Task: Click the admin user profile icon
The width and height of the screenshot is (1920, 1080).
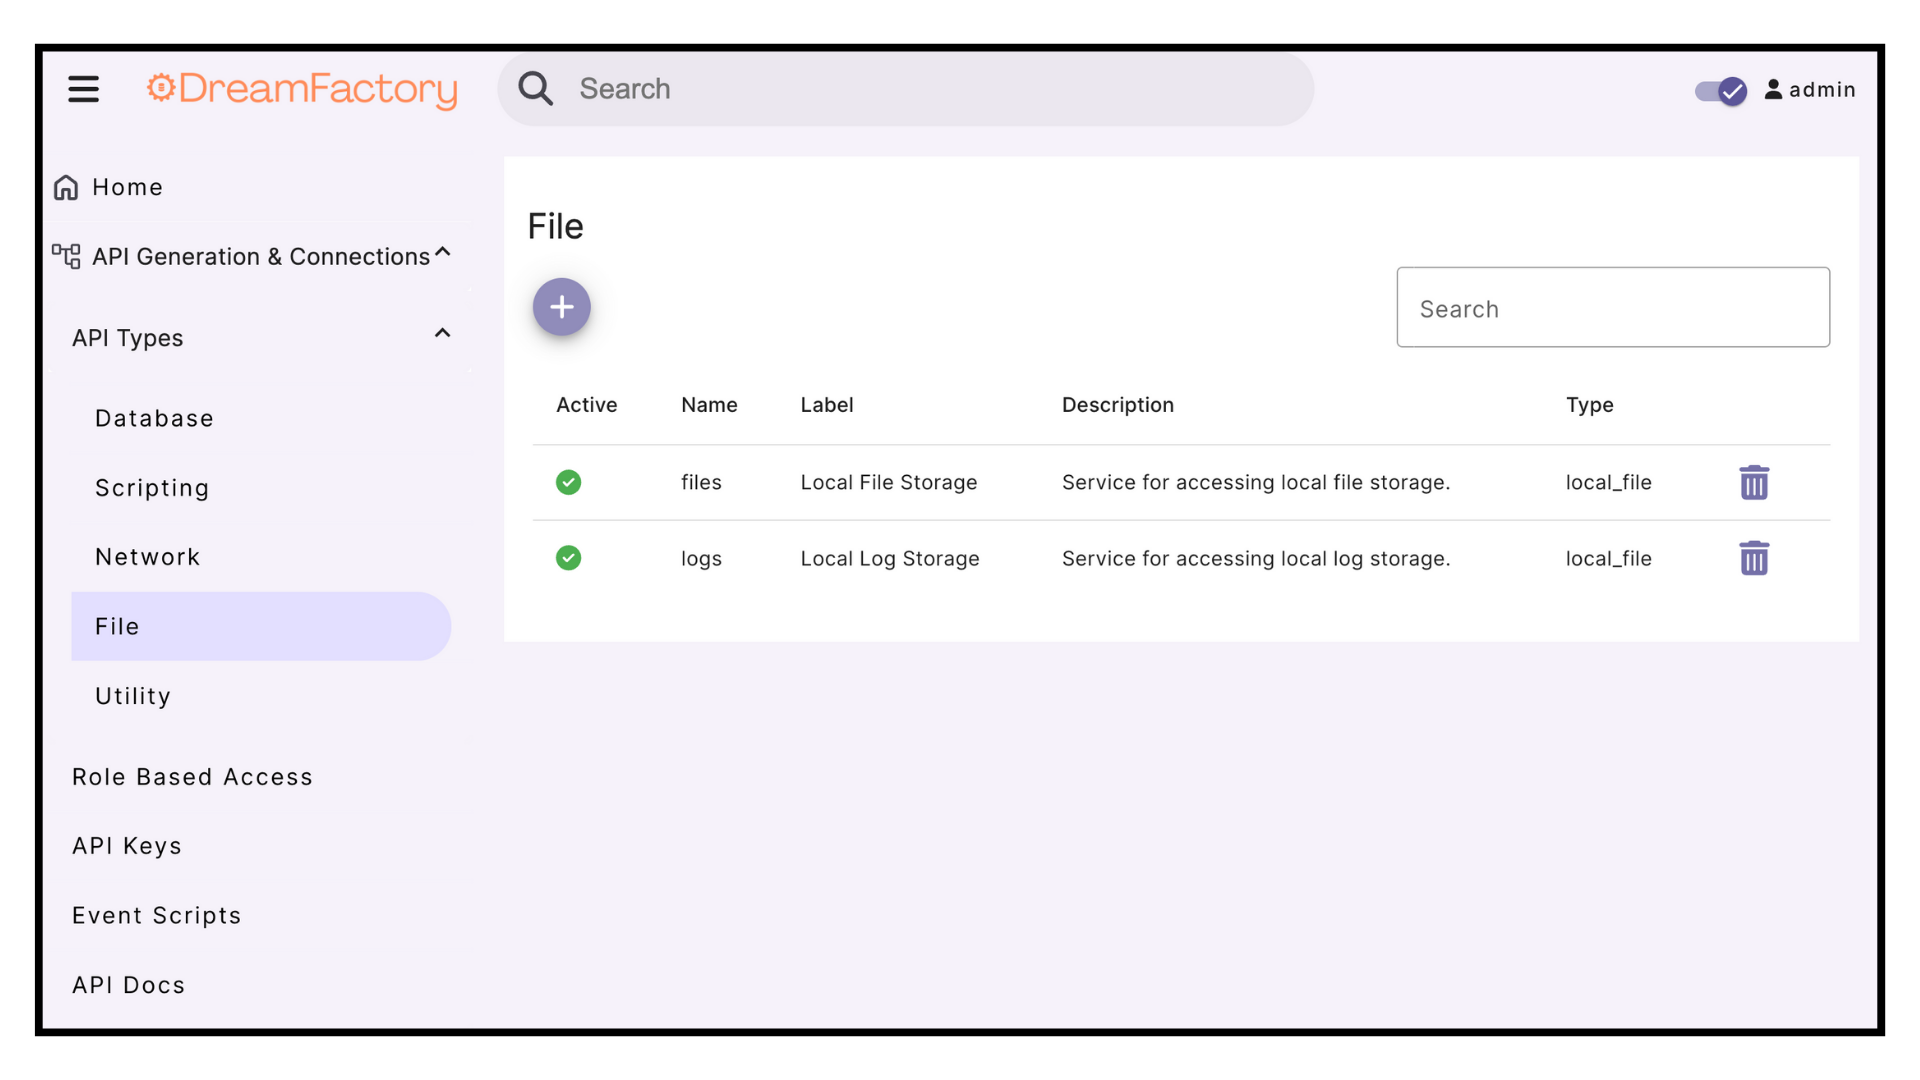Action: pos(1773,90)
